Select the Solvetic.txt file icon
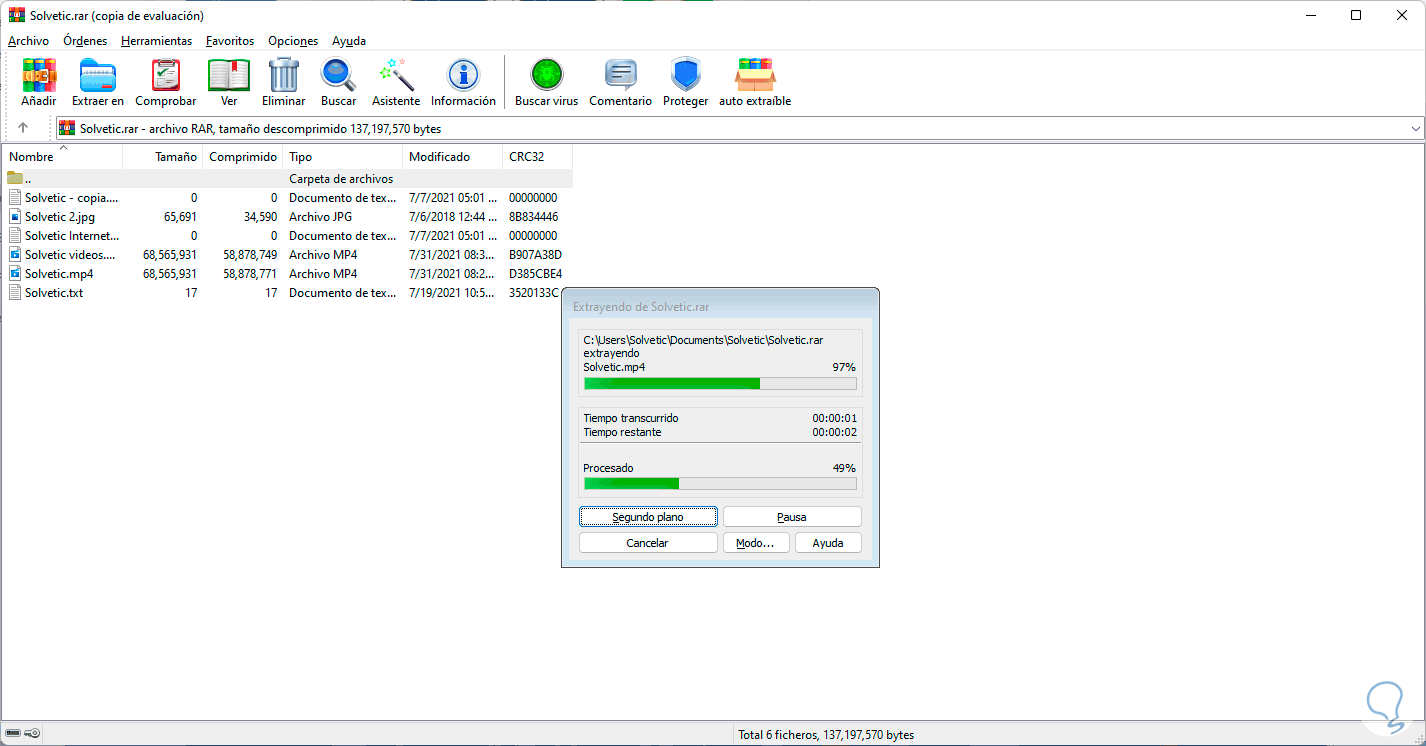The height and width of the screenshot is (746, 1426). tap(15, 292)
